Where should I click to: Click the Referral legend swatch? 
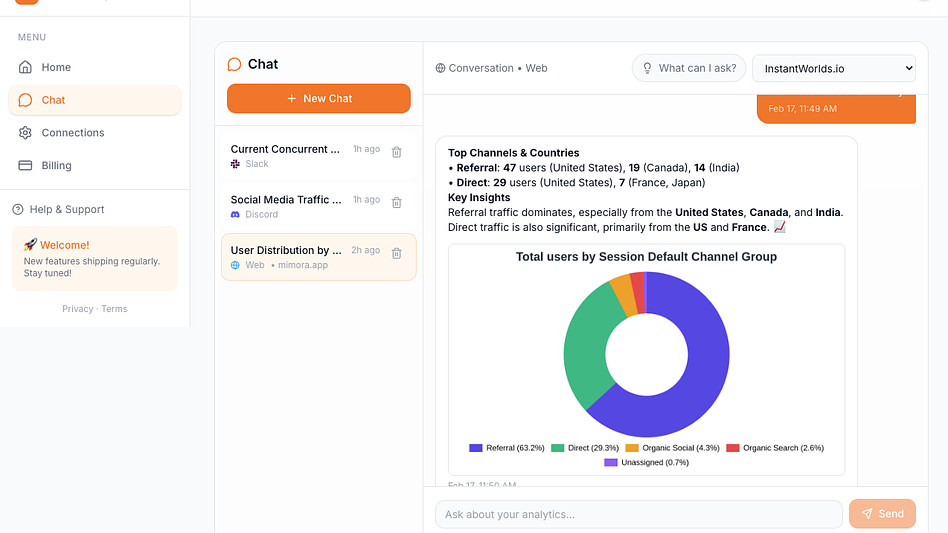[476, 448]
